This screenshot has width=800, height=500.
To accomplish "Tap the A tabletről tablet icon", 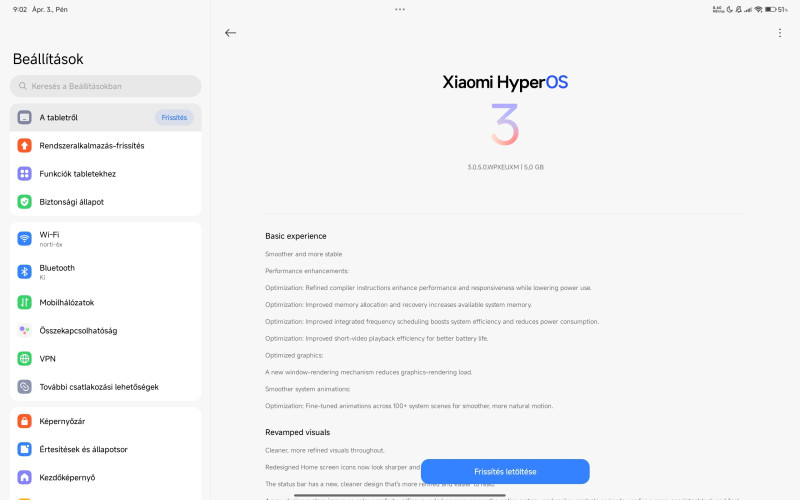I will point(24,117).
